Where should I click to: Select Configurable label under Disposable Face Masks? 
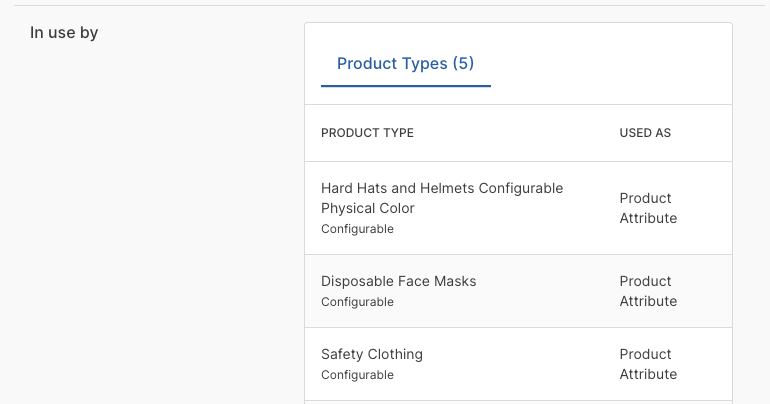[357, 302]
